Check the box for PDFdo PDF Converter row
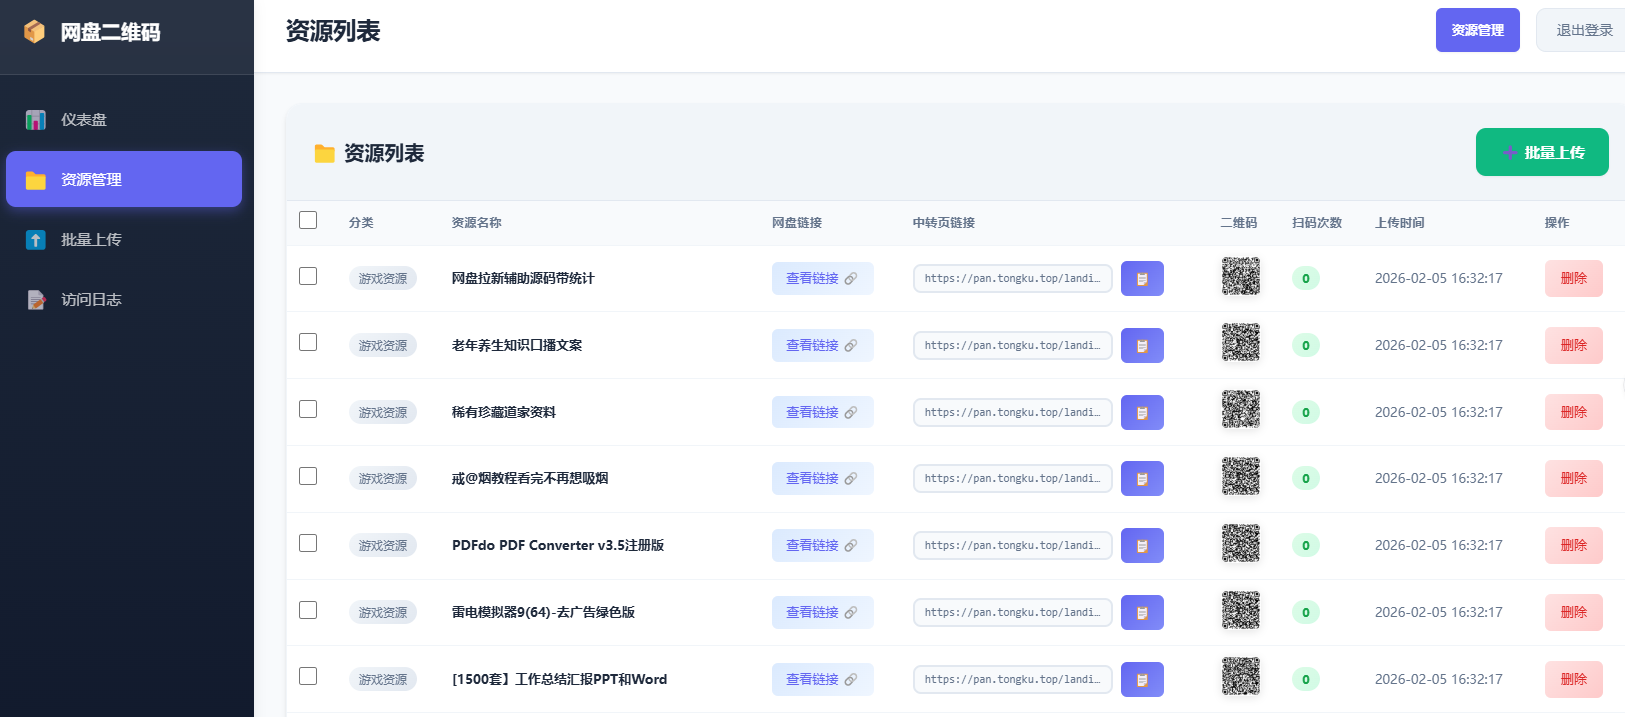Screen dimensions: 1625x717 (308, 543)
